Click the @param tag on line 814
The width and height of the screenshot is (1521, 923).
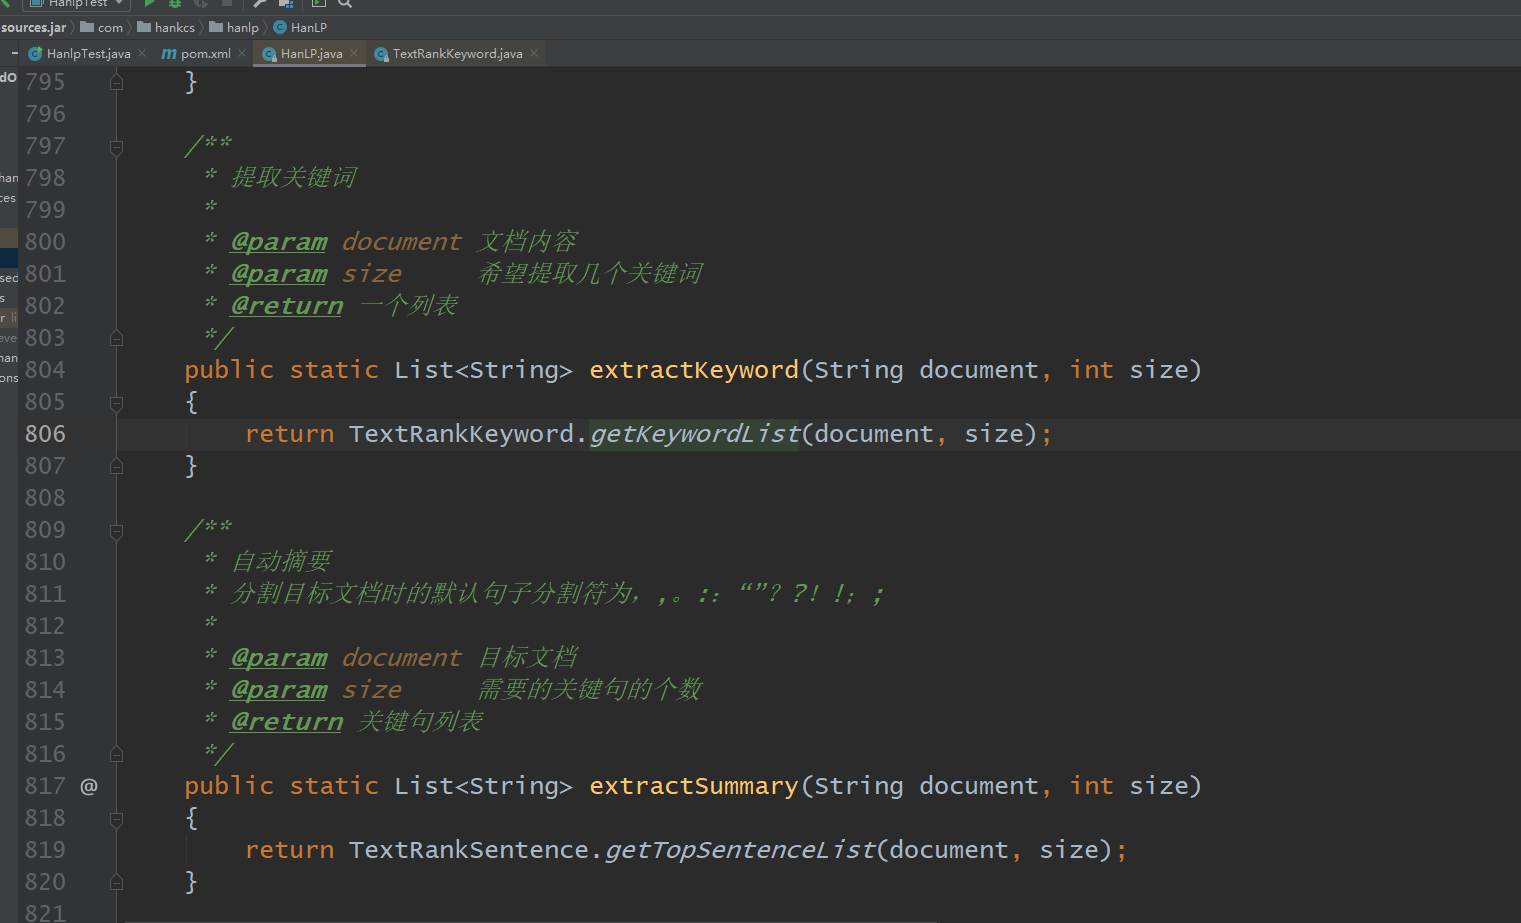(279, 690)
